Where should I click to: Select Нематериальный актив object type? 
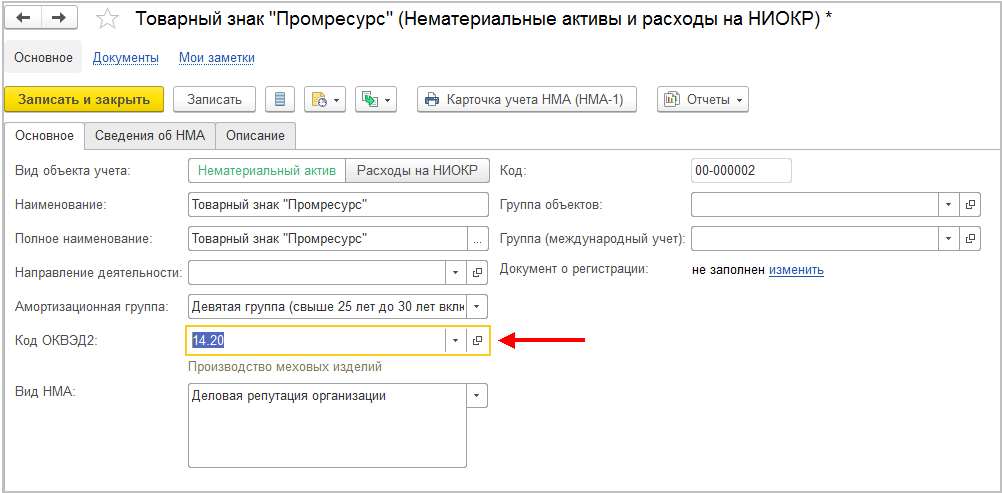266,171
